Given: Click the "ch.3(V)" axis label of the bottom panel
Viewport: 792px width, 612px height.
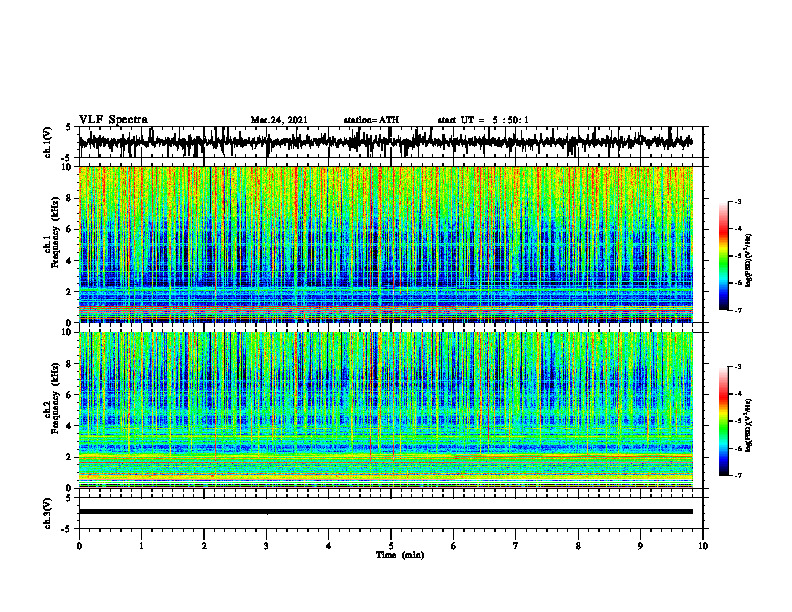Looking at the screenshot, I should 48,514.
